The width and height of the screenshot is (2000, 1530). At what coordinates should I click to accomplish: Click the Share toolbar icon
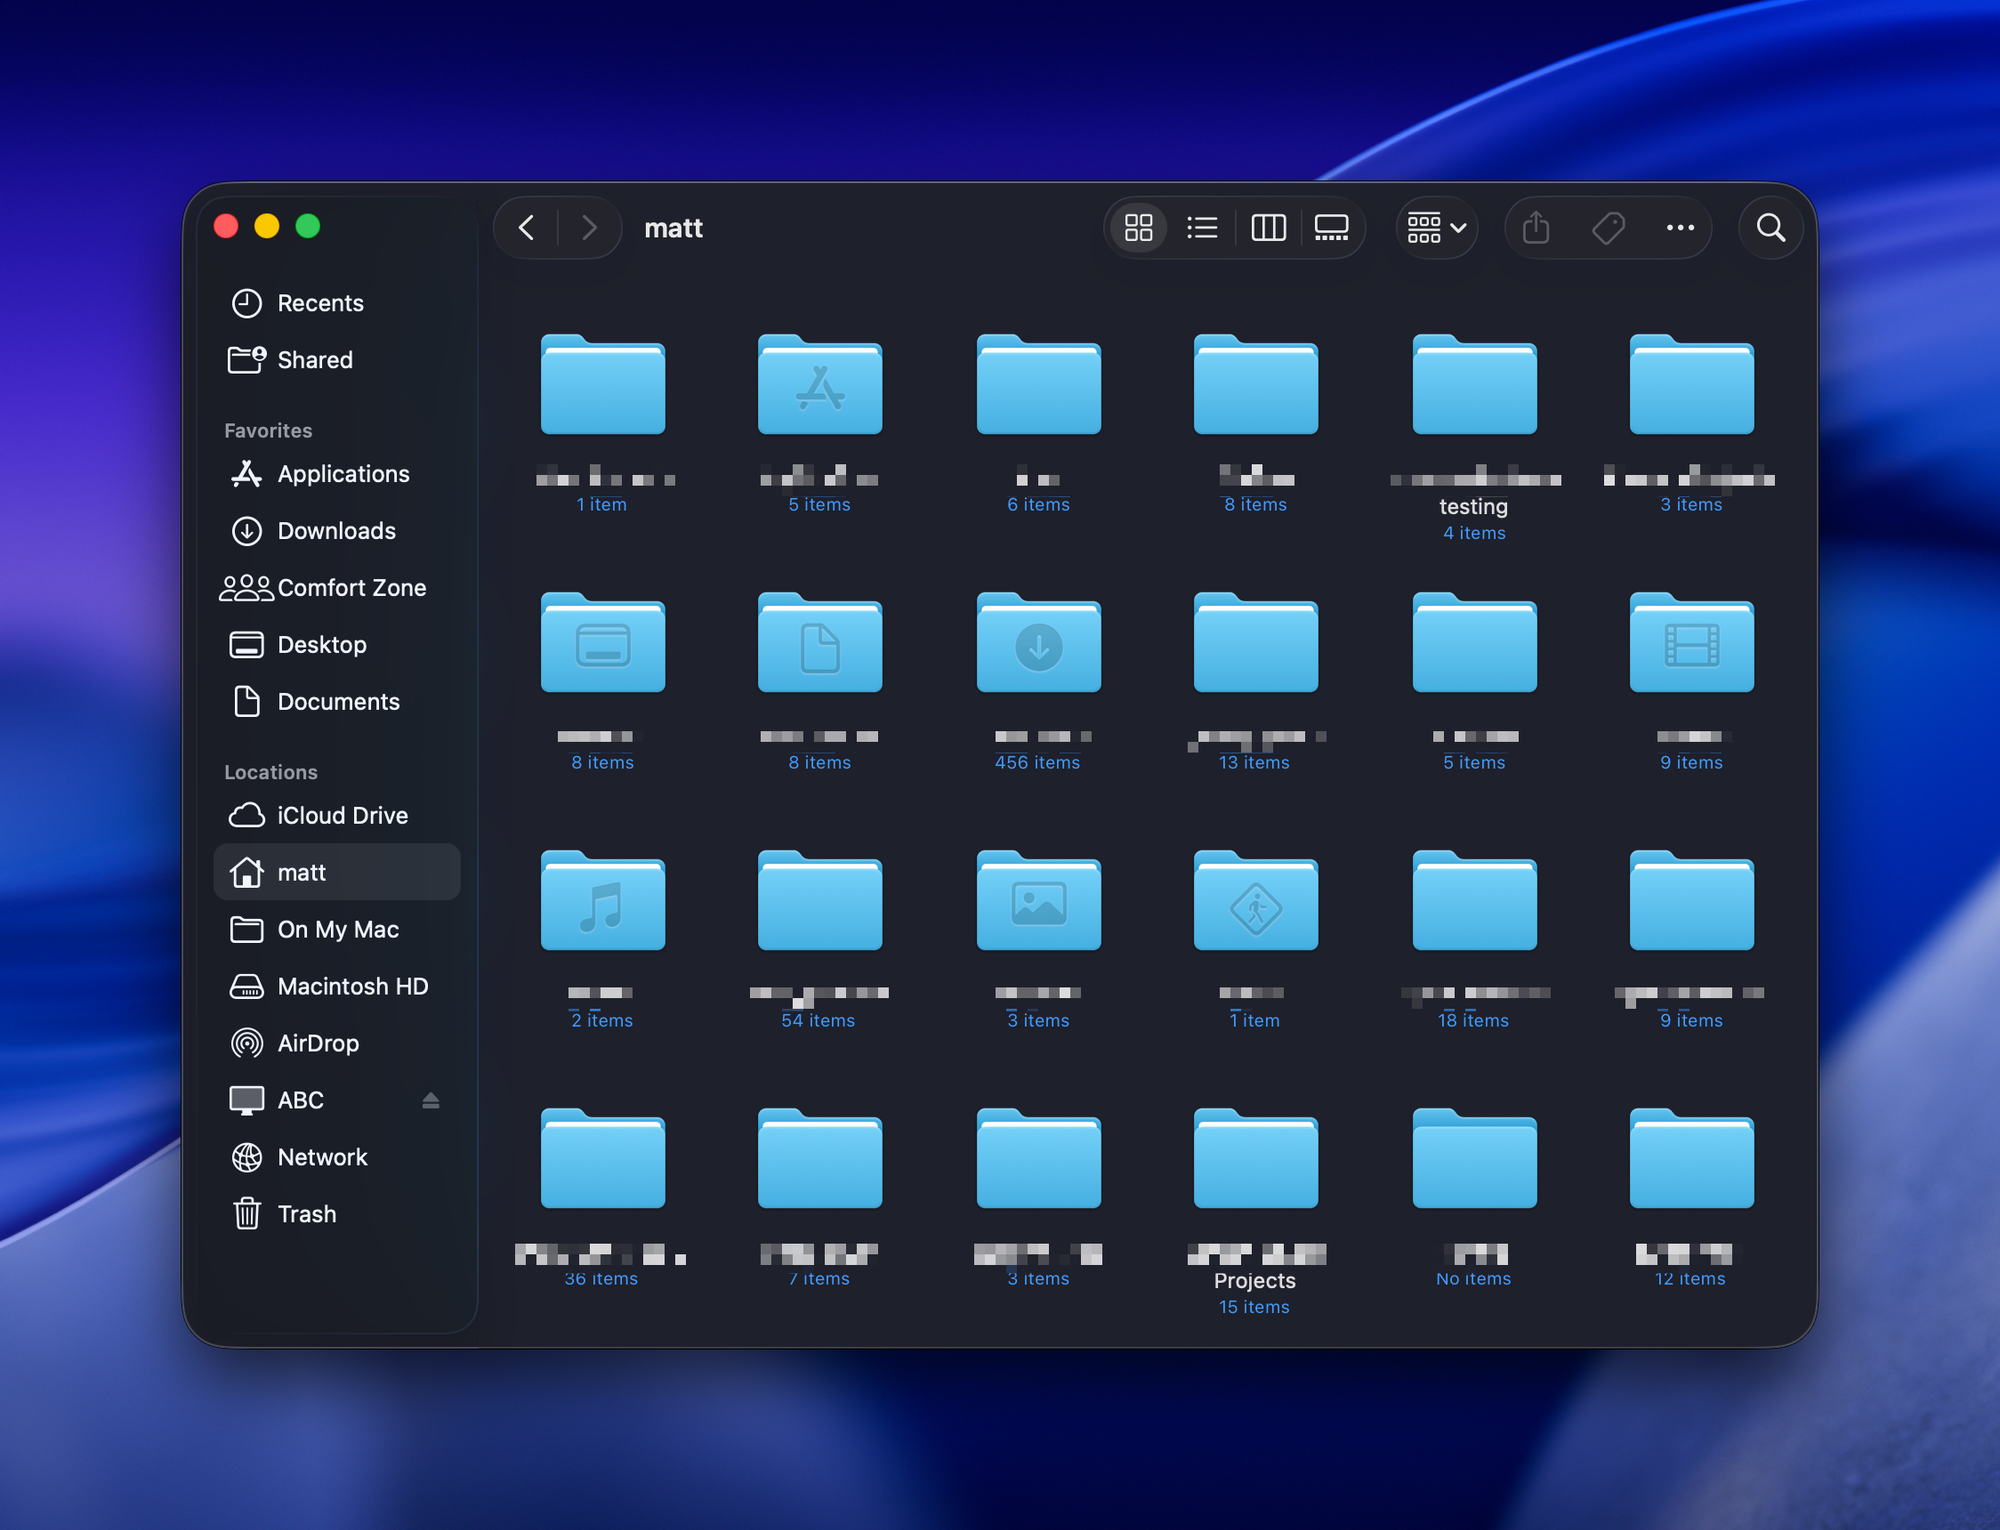[1536, 228]
